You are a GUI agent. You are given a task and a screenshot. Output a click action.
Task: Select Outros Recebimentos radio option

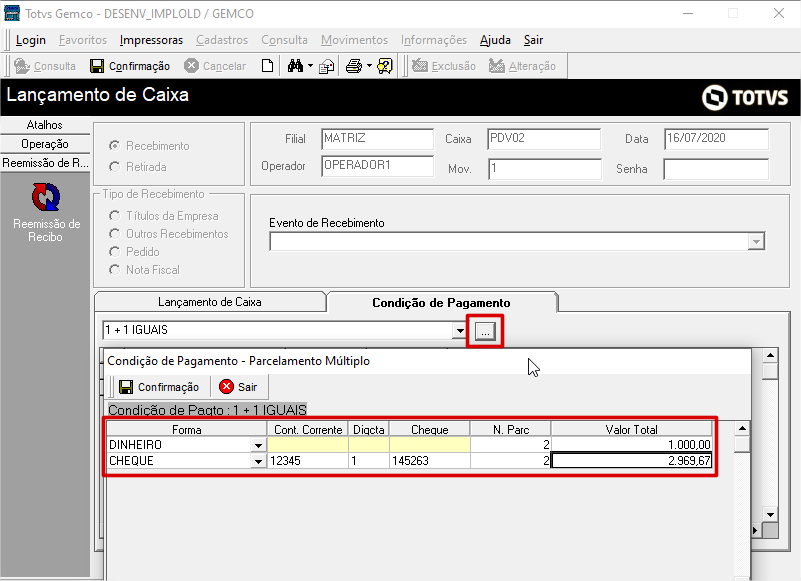click(114, 234)
